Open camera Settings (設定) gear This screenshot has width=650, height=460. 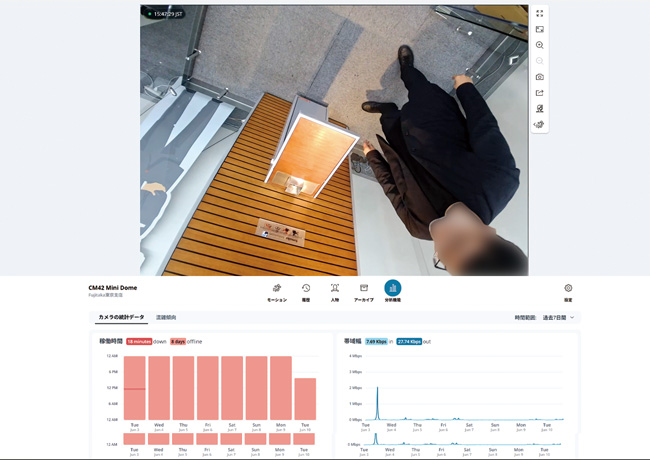tap(568, 291)
